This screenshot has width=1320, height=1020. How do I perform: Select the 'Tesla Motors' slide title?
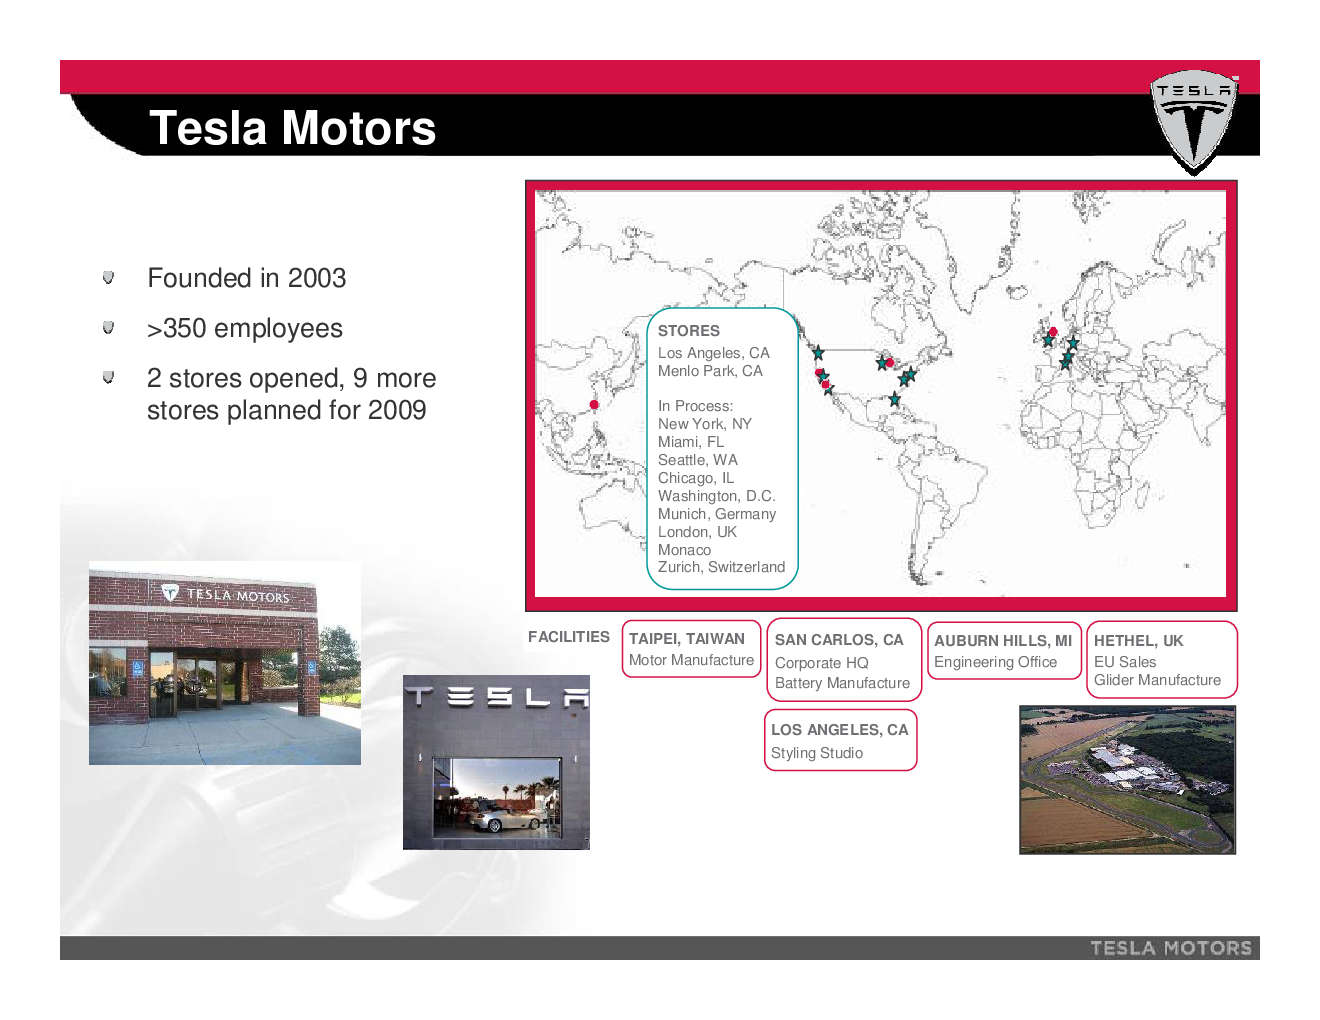292,128
